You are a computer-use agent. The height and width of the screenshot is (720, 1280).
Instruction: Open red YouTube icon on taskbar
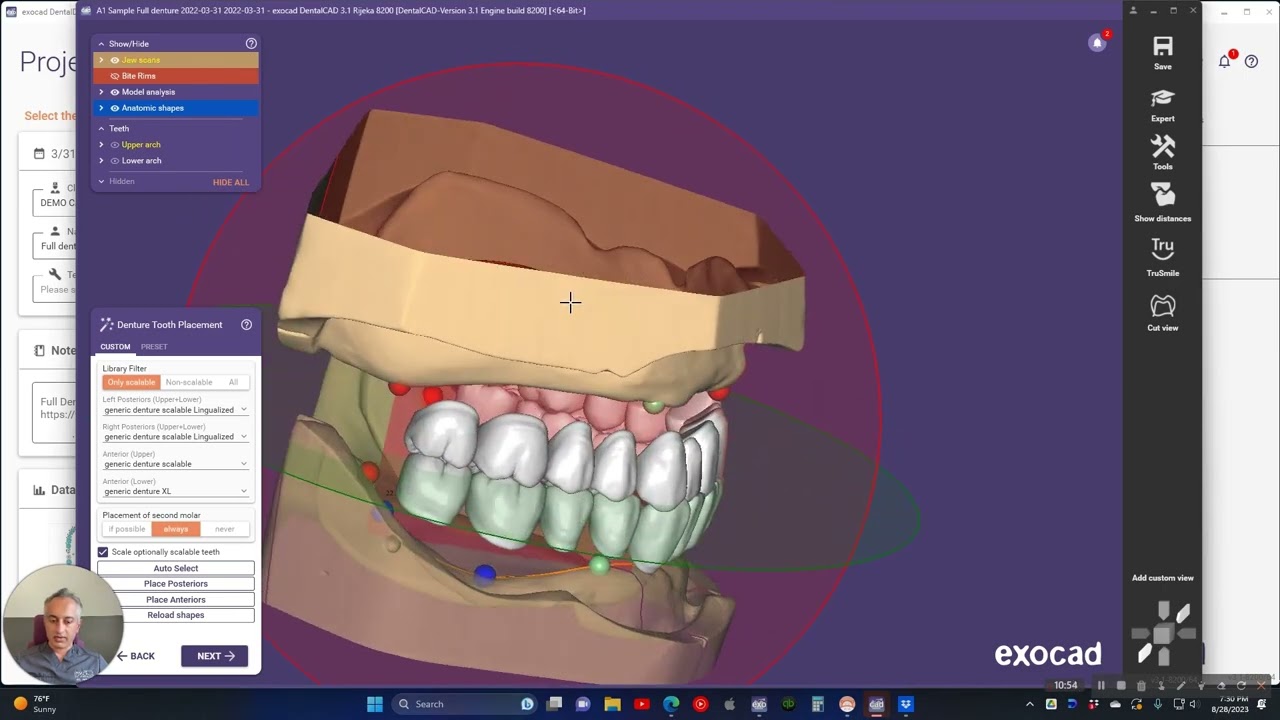pyautogui.click(x=641, y=704)
